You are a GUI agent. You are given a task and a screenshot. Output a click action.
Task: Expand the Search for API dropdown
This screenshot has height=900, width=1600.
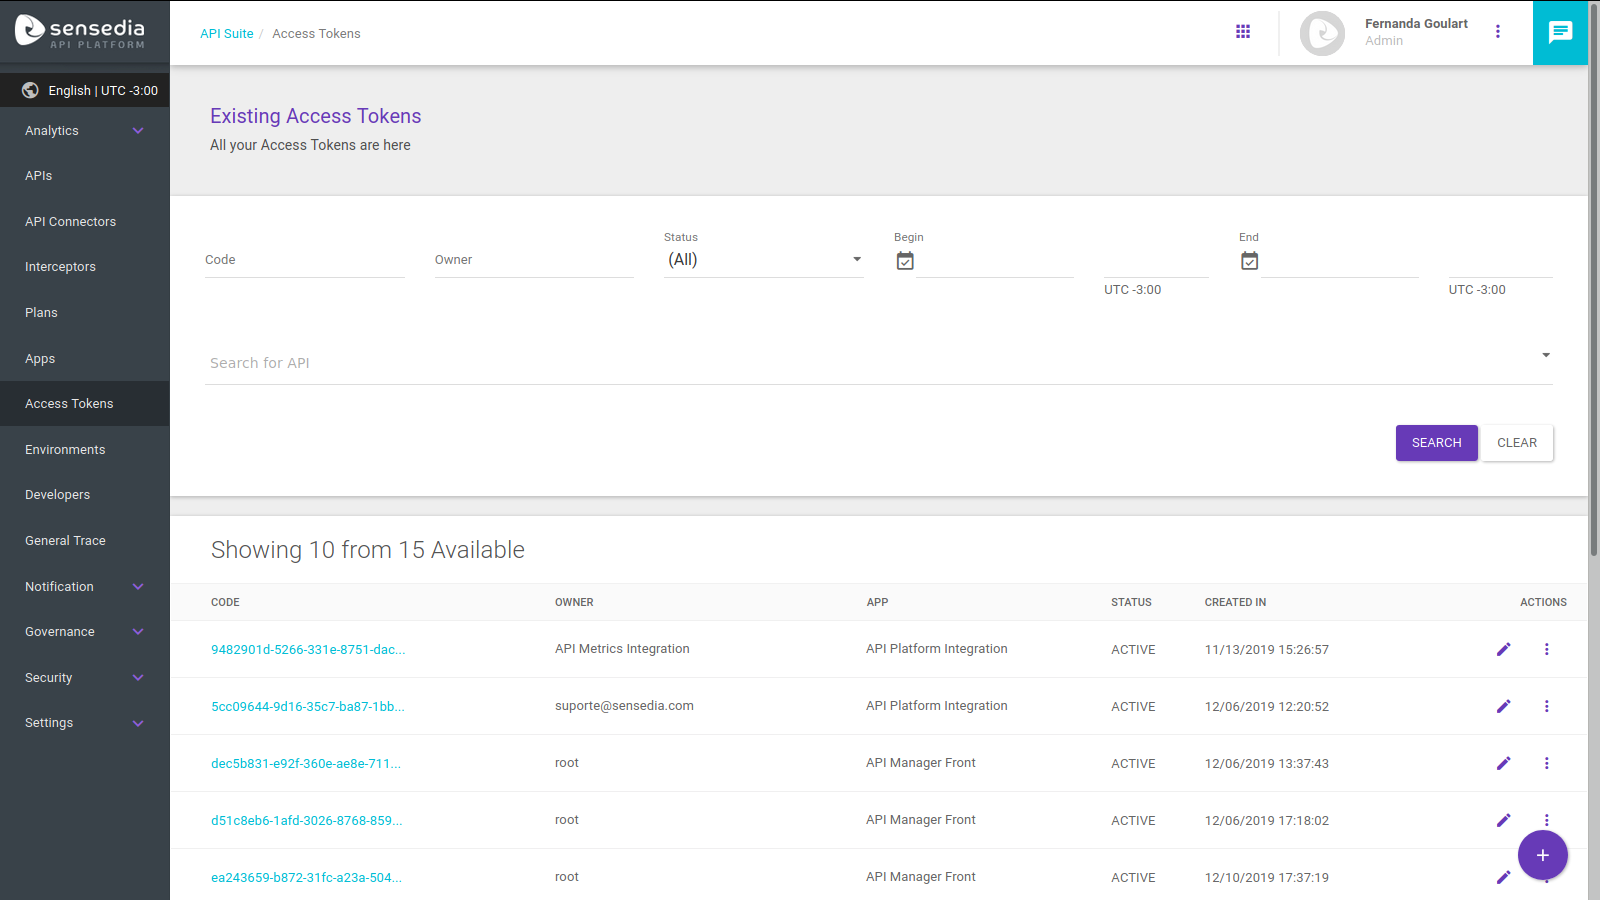(x=1545, y=356)
